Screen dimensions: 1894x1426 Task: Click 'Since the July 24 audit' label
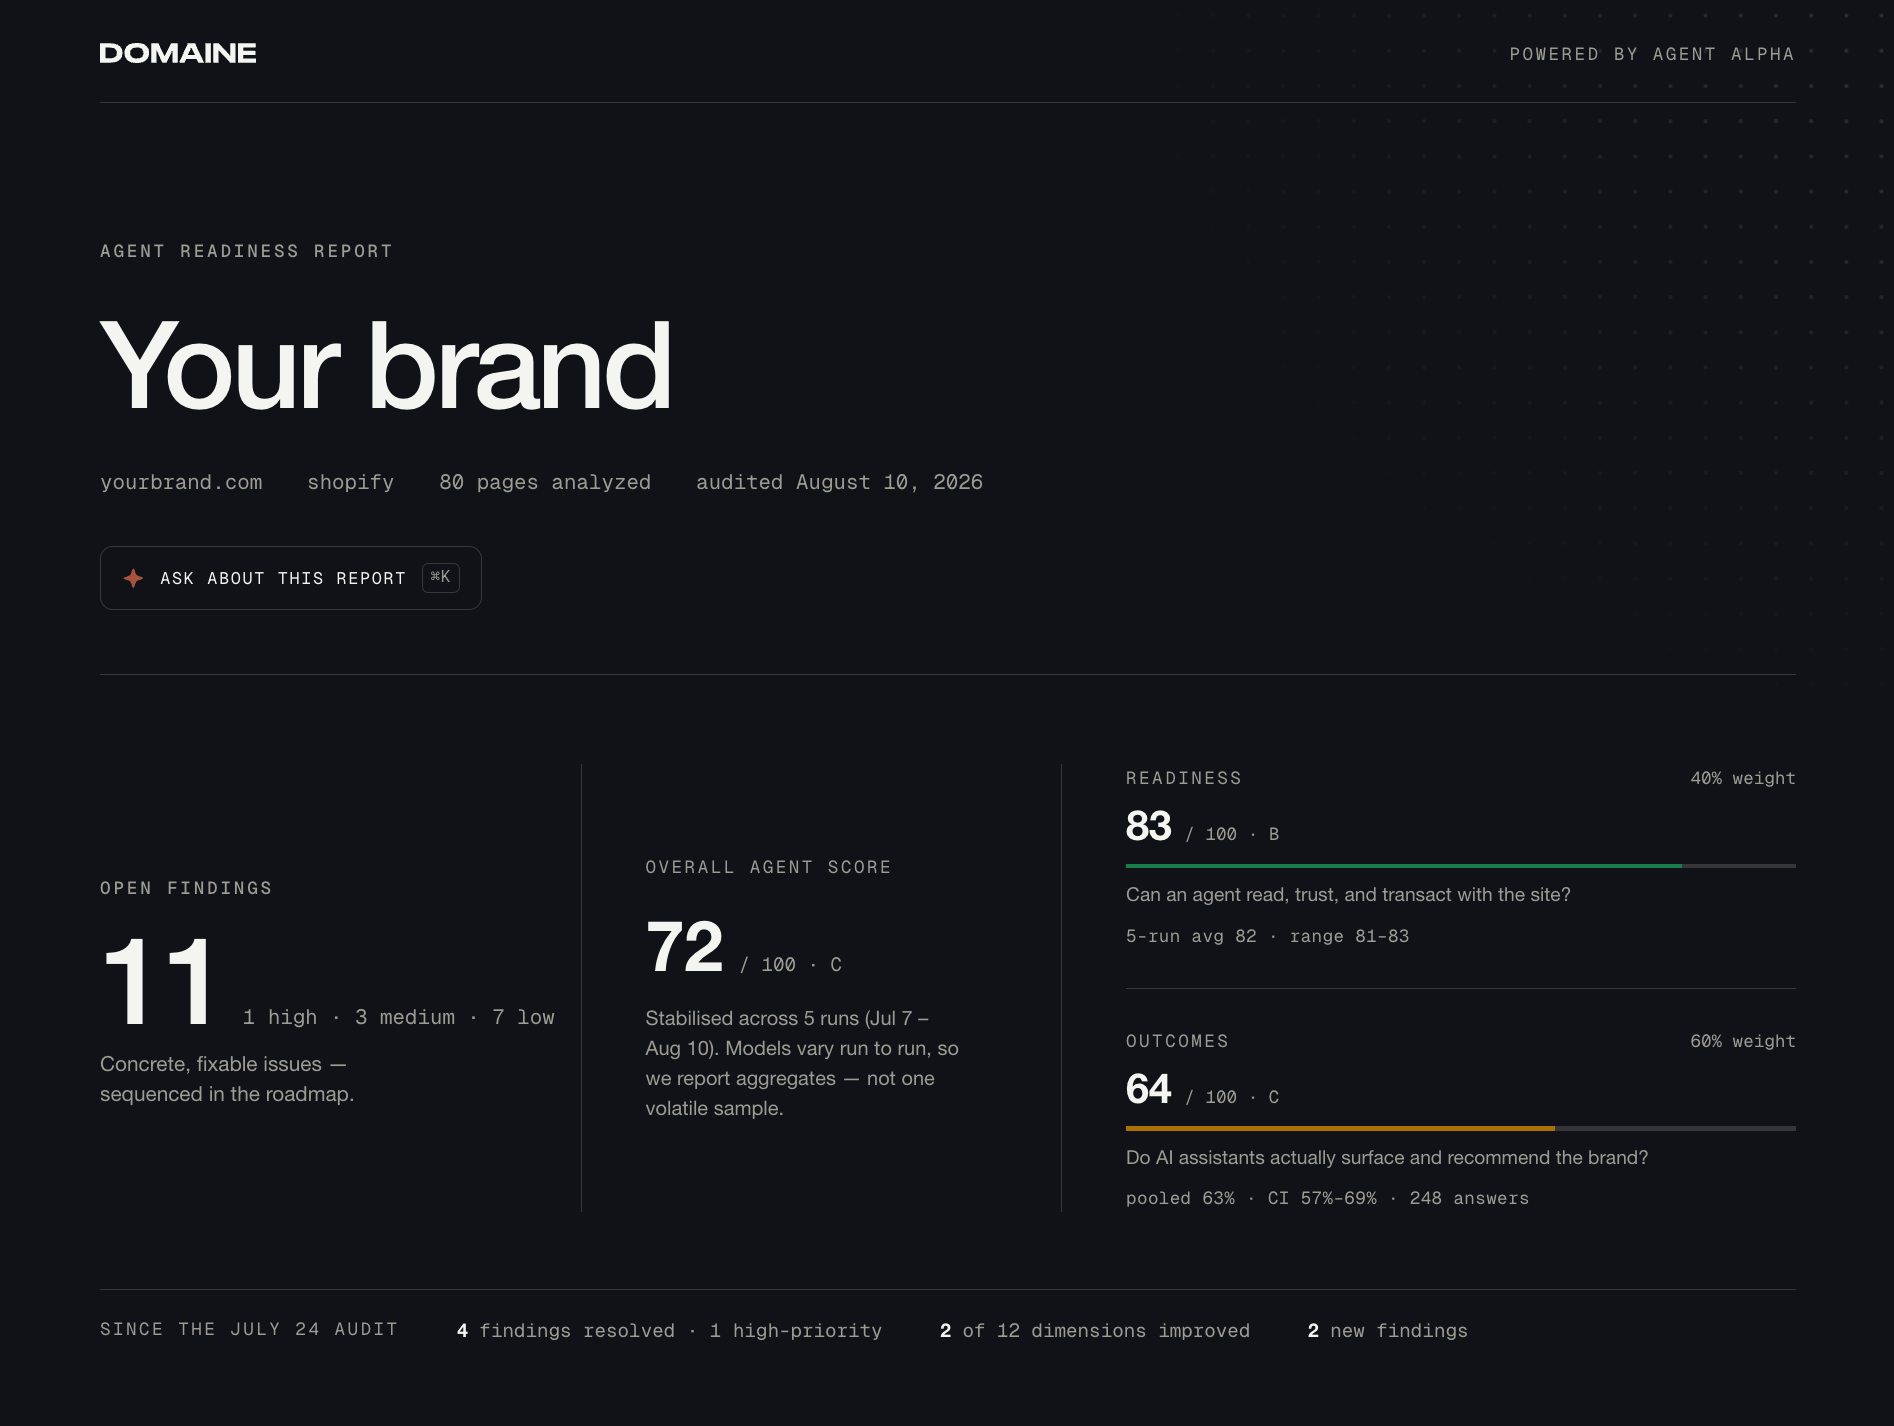(x=249, y=1329)
